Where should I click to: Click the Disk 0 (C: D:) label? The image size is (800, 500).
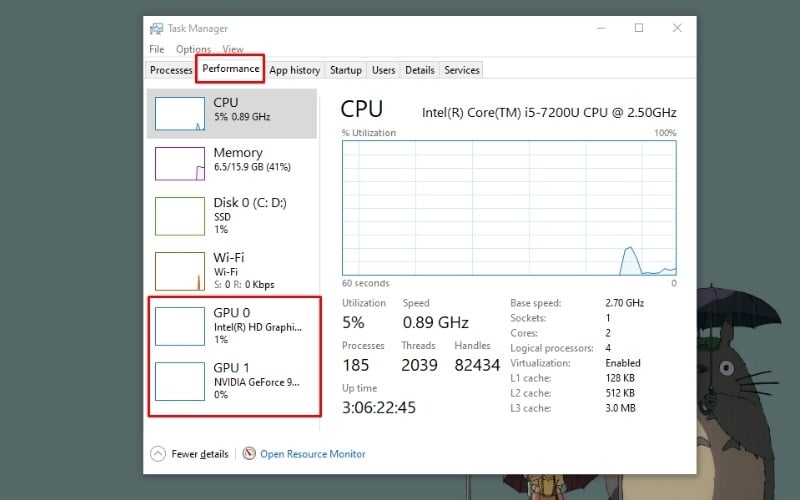[x=250, y=203]
